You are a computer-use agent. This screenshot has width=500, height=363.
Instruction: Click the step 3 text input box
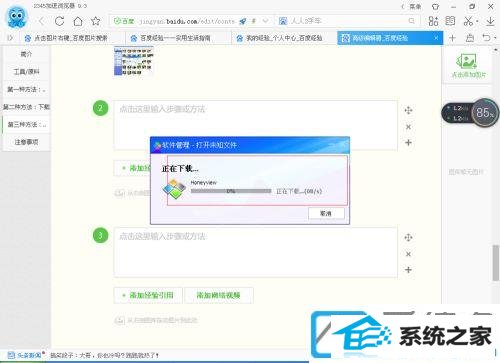[255, 252]
